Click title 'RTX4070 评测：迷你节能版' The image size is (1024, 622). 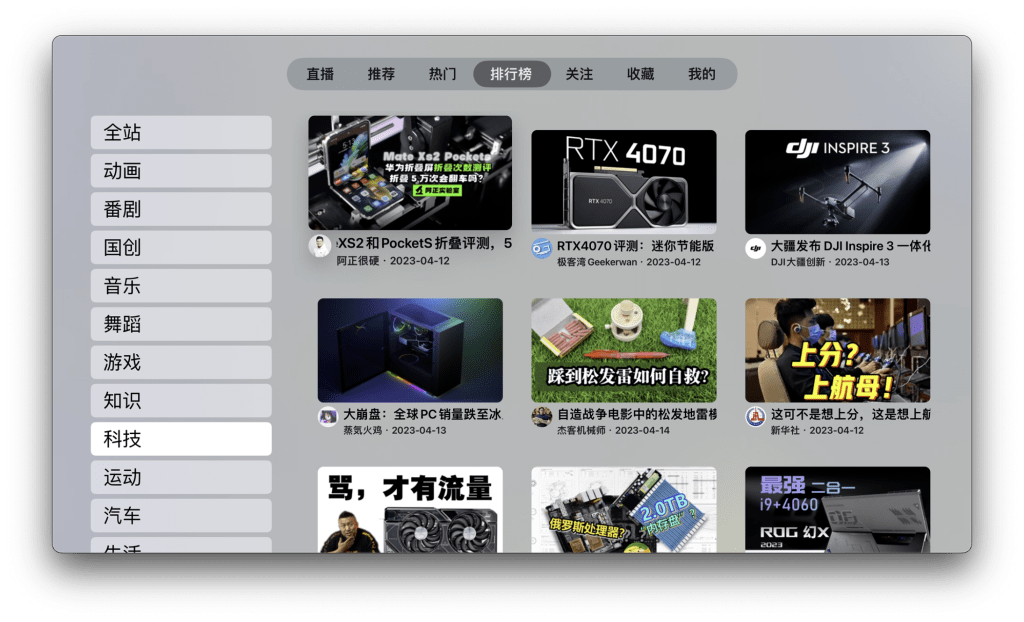[635, 246]
